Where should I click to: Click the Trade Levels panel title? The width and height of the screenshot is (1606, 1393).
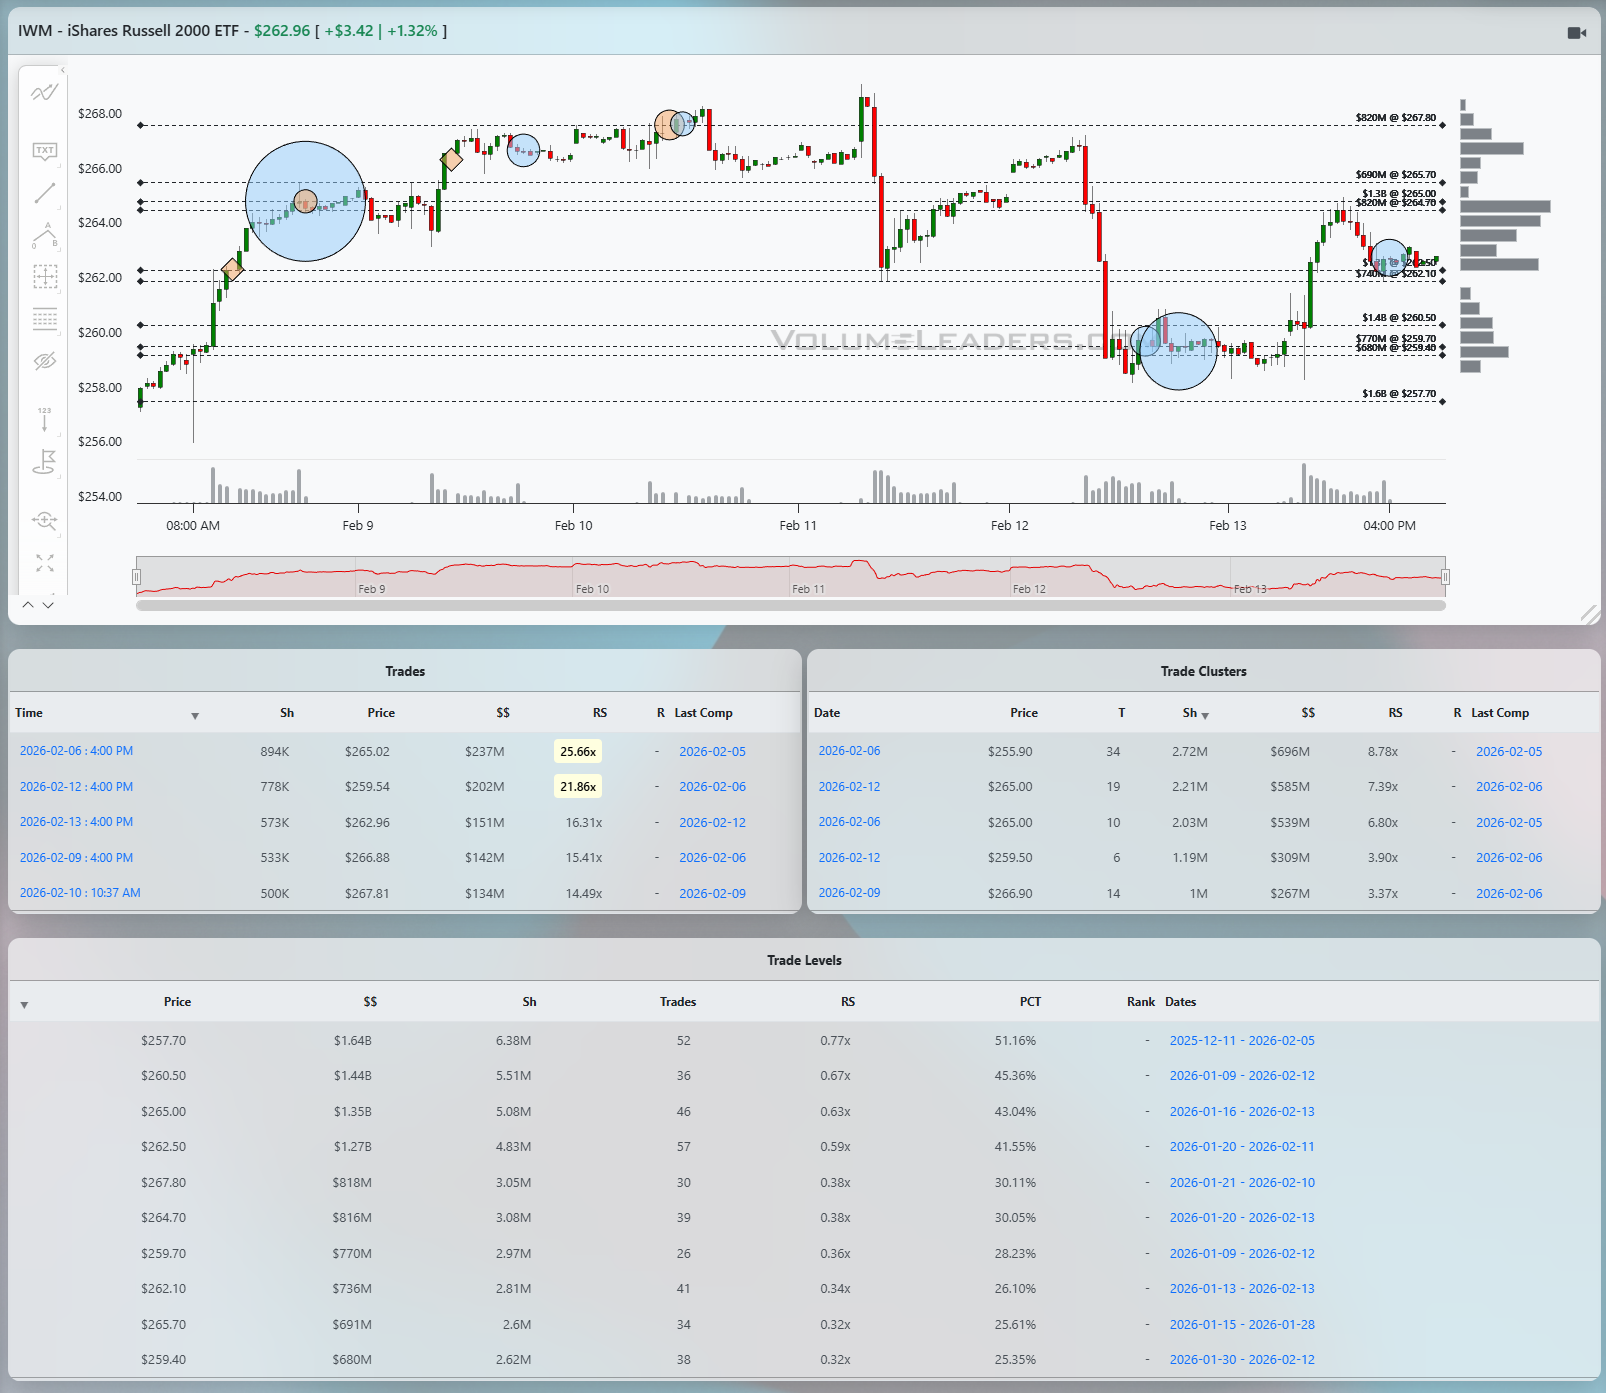click(x=804, y=960)
